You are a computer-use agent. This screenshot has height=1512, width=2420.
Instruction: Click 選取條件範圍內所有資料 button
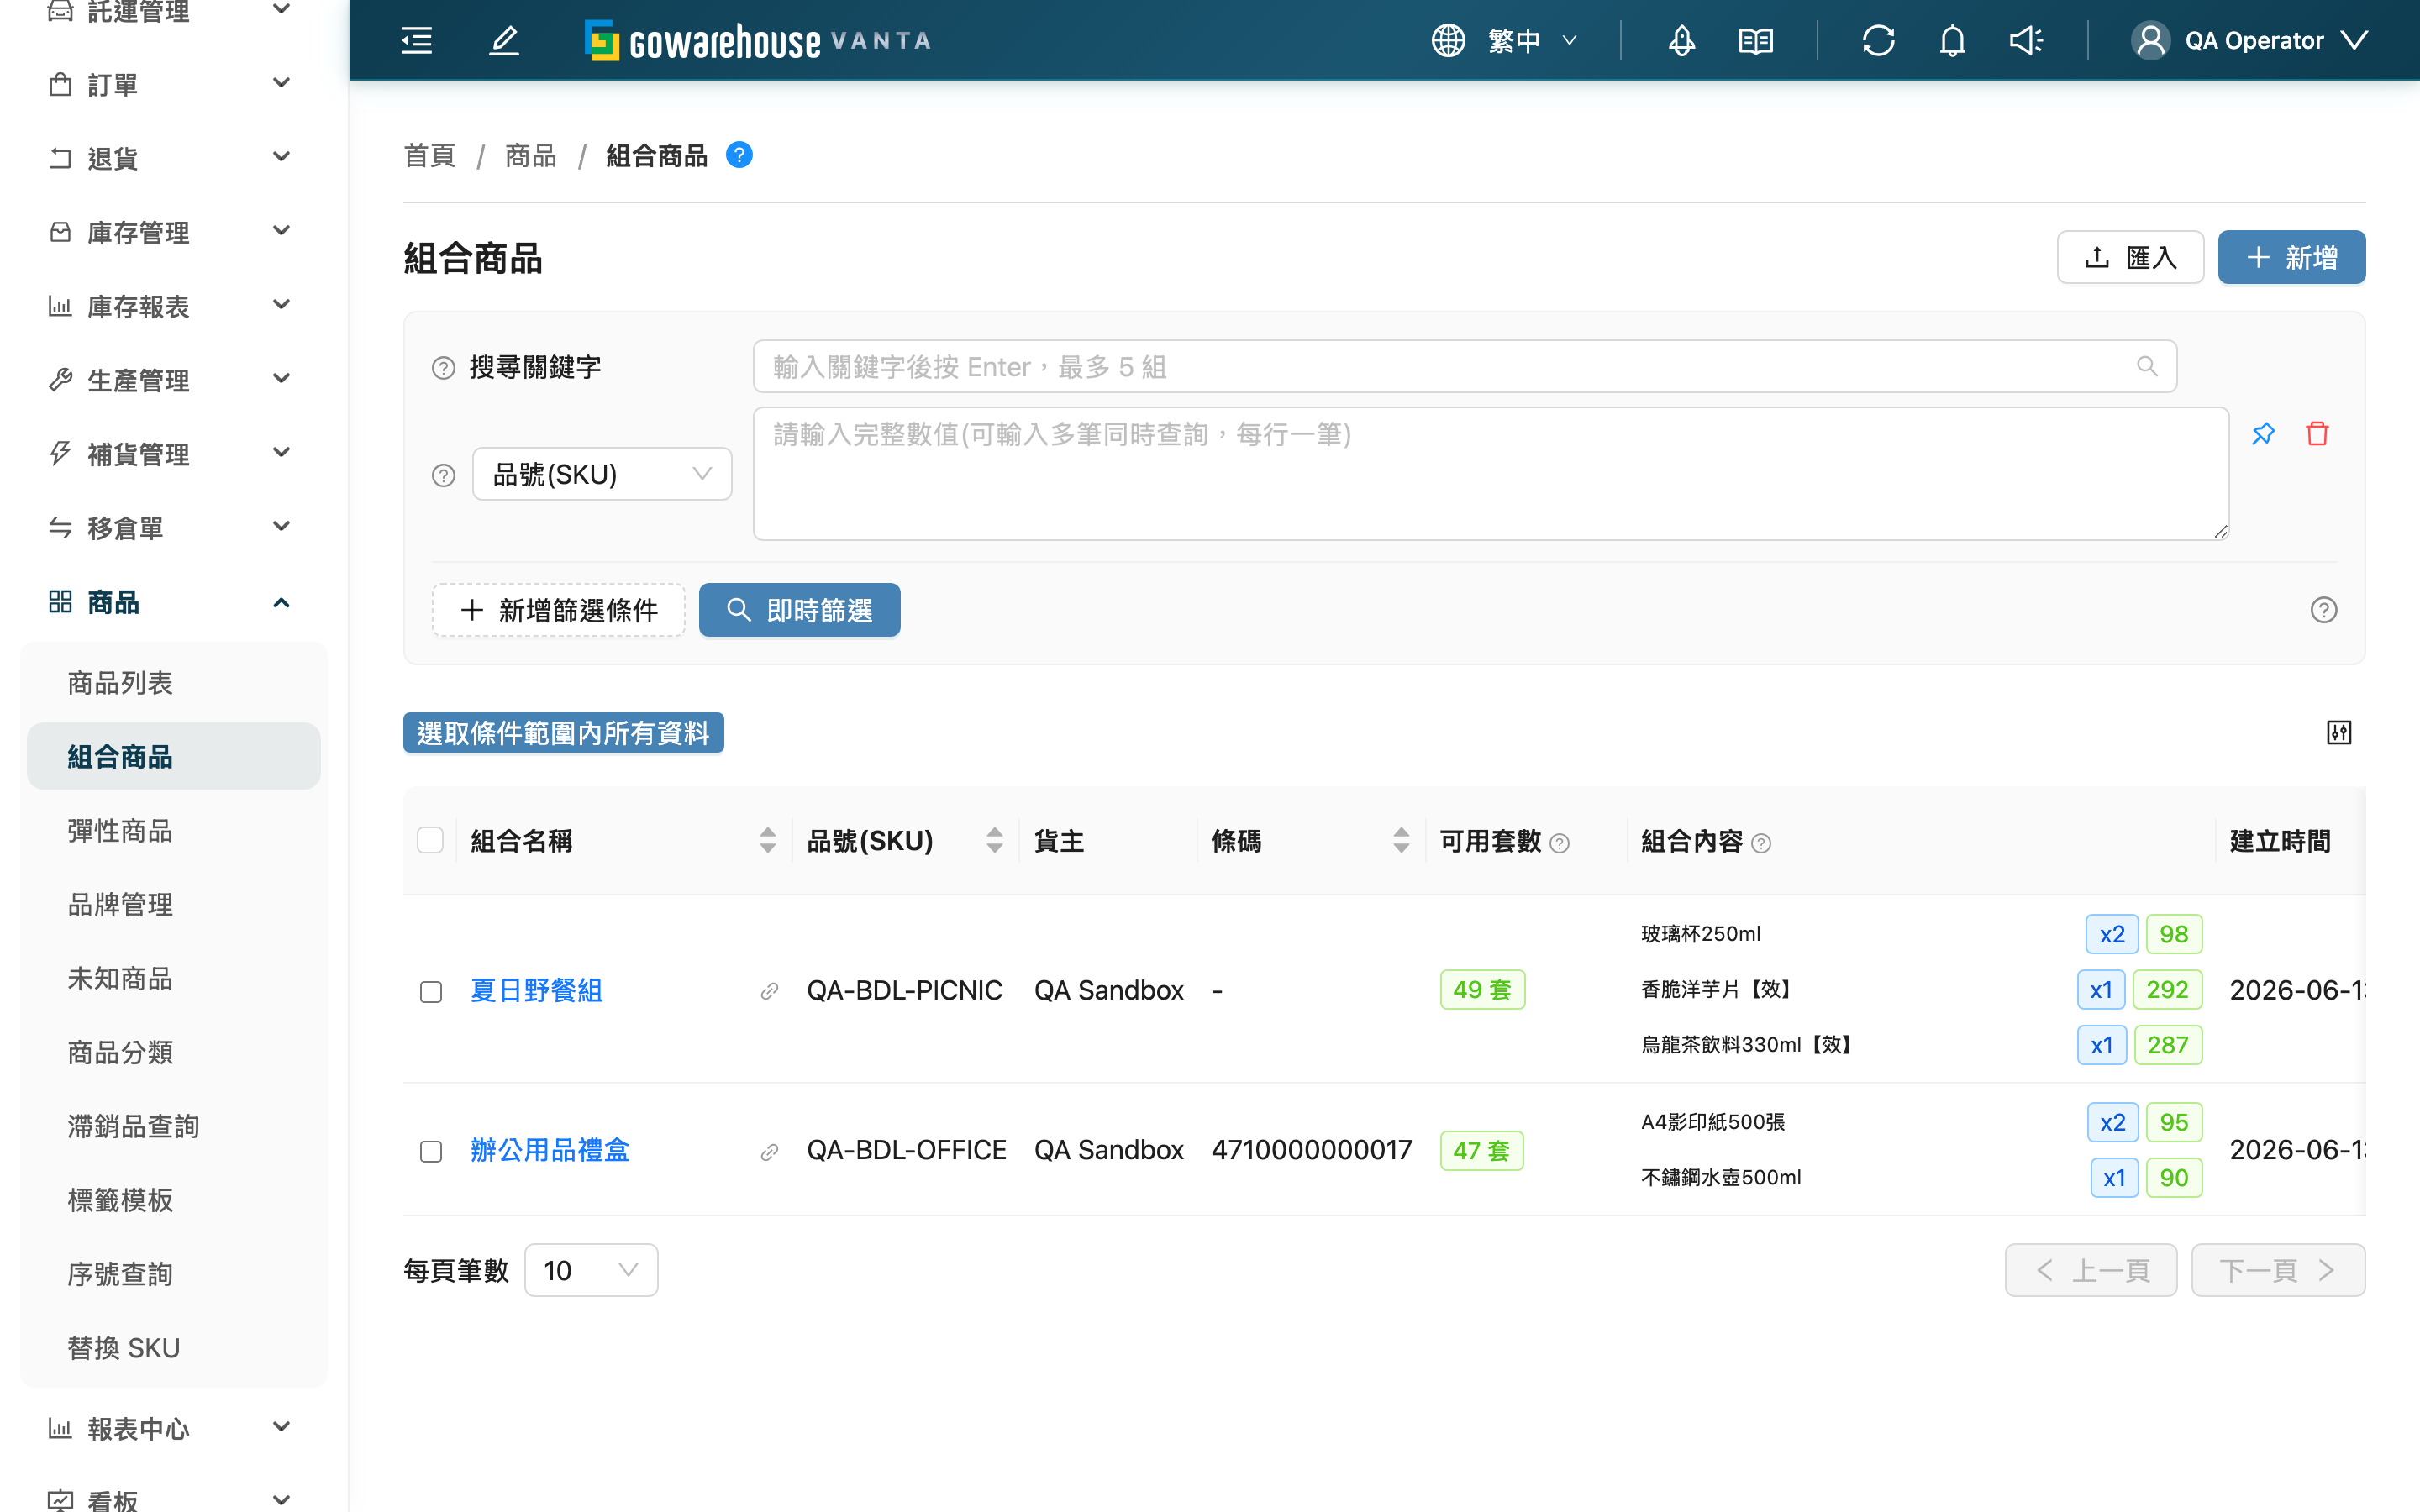[563, 733]
